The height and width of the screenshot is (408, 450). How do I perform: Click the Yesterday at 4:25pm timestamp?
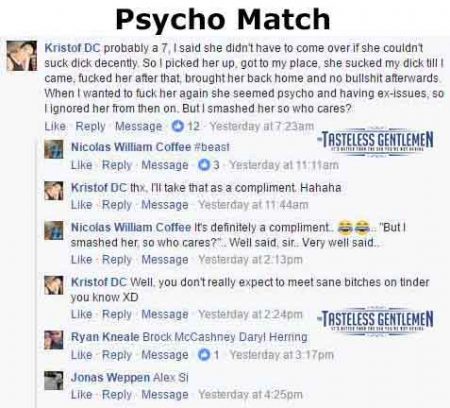pos(250,395)
